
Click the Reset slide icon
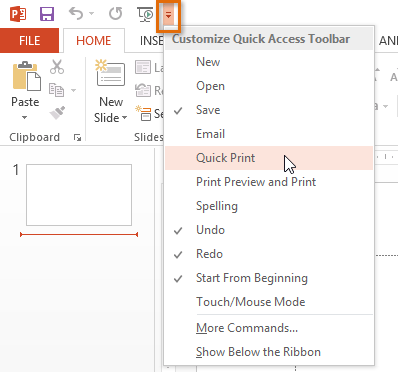[x=143, y=90]
